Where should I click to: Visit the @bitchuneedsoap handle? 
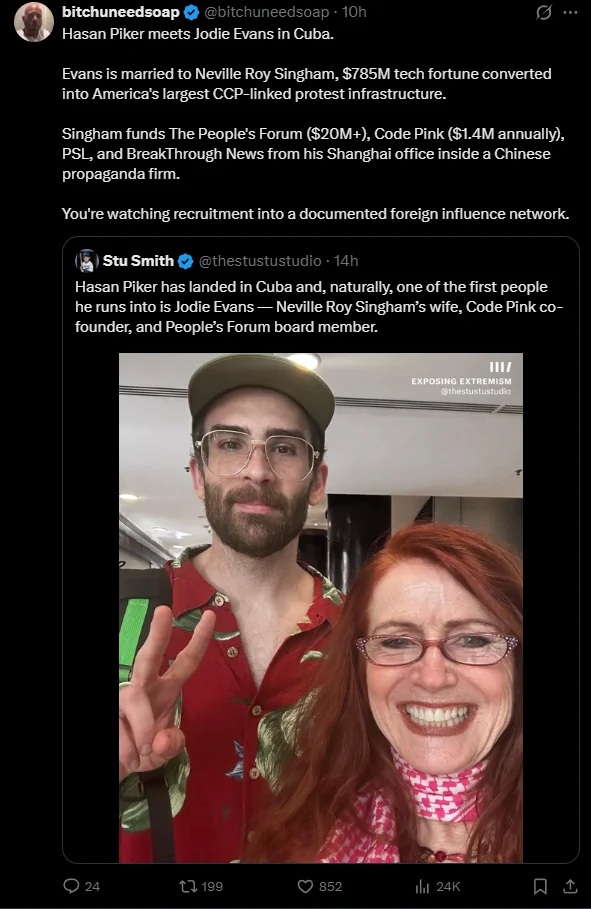267,12
